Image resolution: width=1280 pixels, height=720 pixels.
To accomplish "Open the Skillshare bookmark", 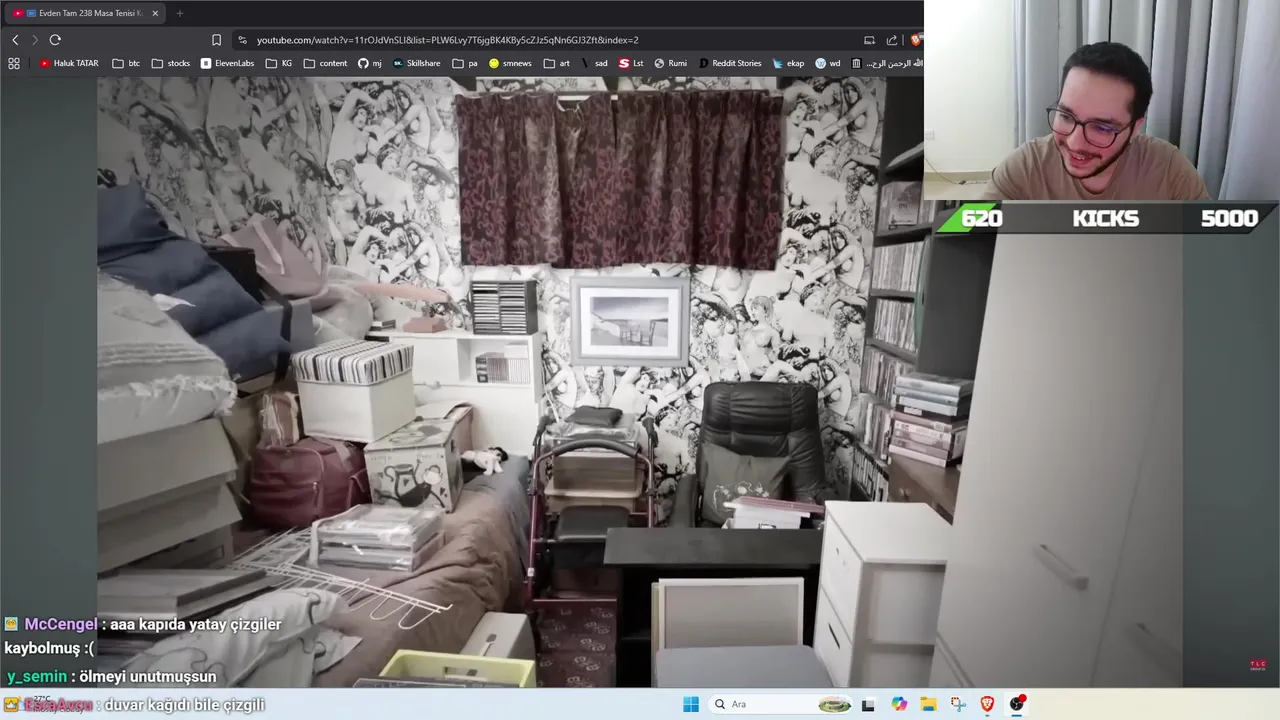I will (416, 63).
